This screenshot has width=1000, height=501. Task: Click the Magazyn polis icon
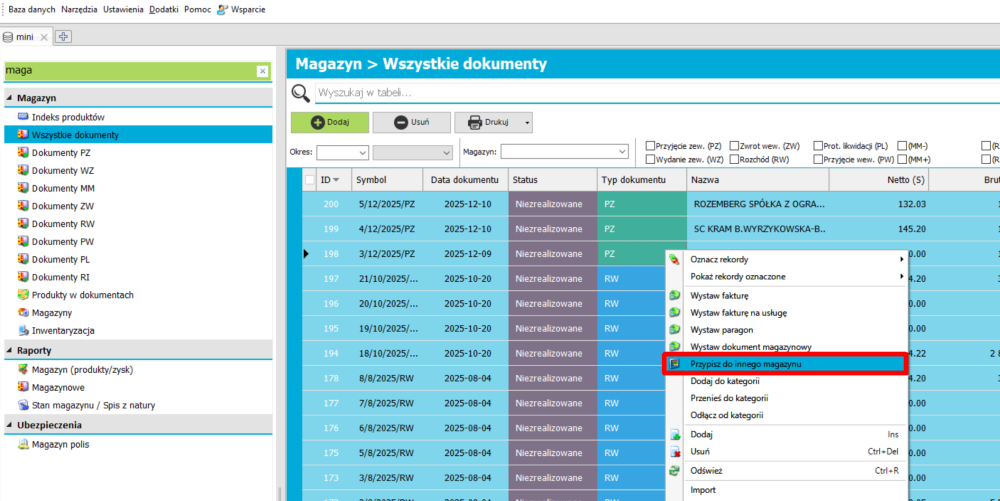tap(23, 444)
